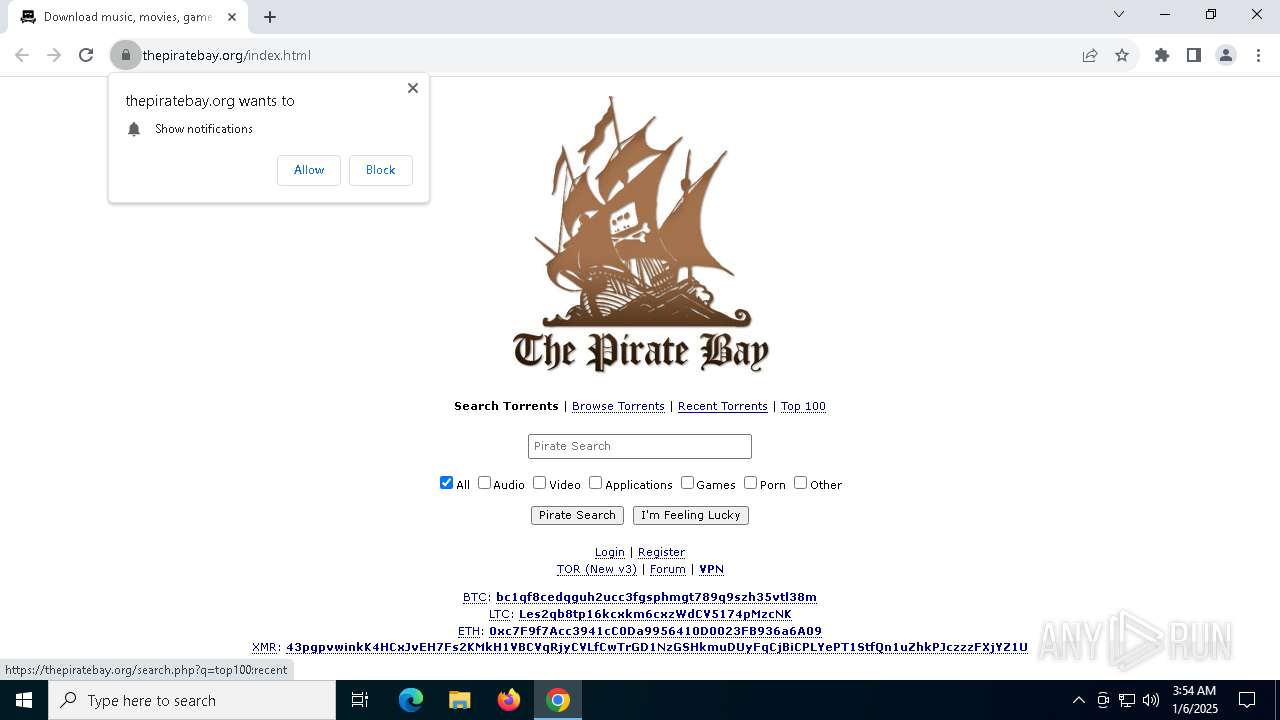Screen dimensions: 1280x720
Task: Launch Firefox from the taskbar
Action: click(x=509, y=700)
